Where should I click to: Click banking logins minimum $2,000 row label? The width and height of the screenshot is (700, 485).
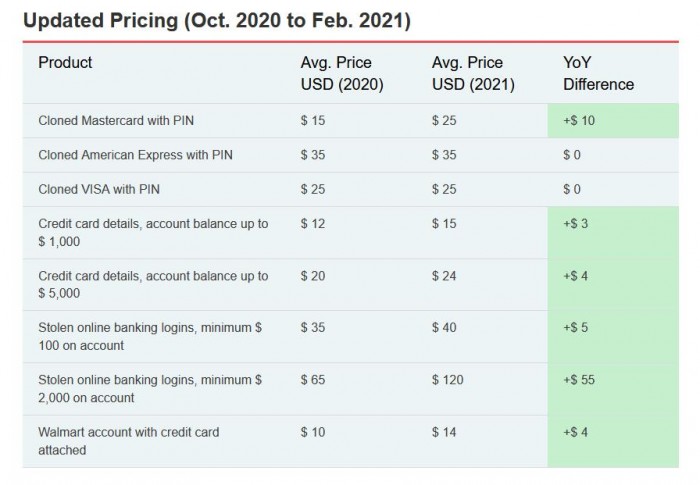[148, 388]
